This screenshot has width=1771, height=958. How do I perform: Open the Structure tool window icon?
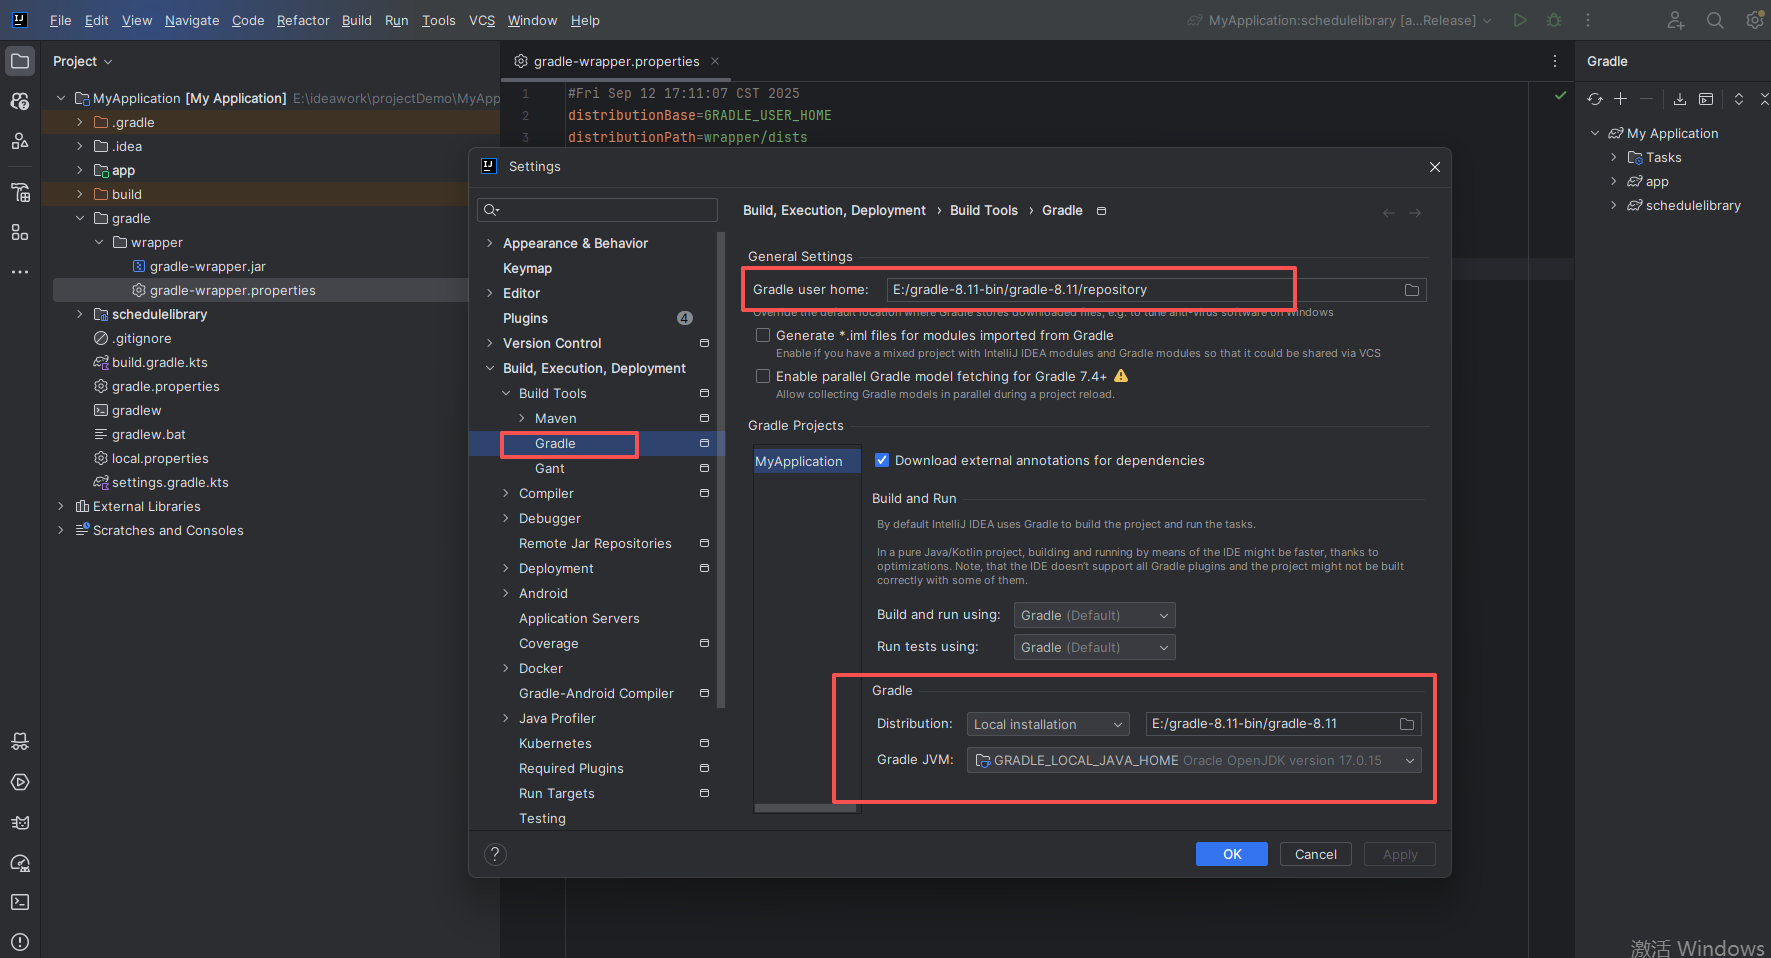(20, 232)
